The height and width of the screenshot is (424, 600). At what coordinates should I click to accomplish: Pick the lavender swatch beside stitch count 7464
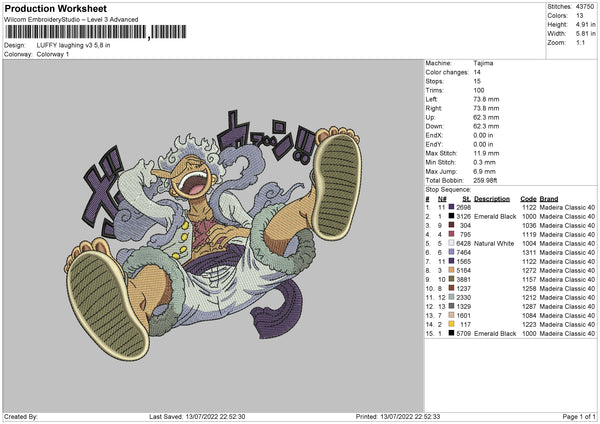(451, 252)
